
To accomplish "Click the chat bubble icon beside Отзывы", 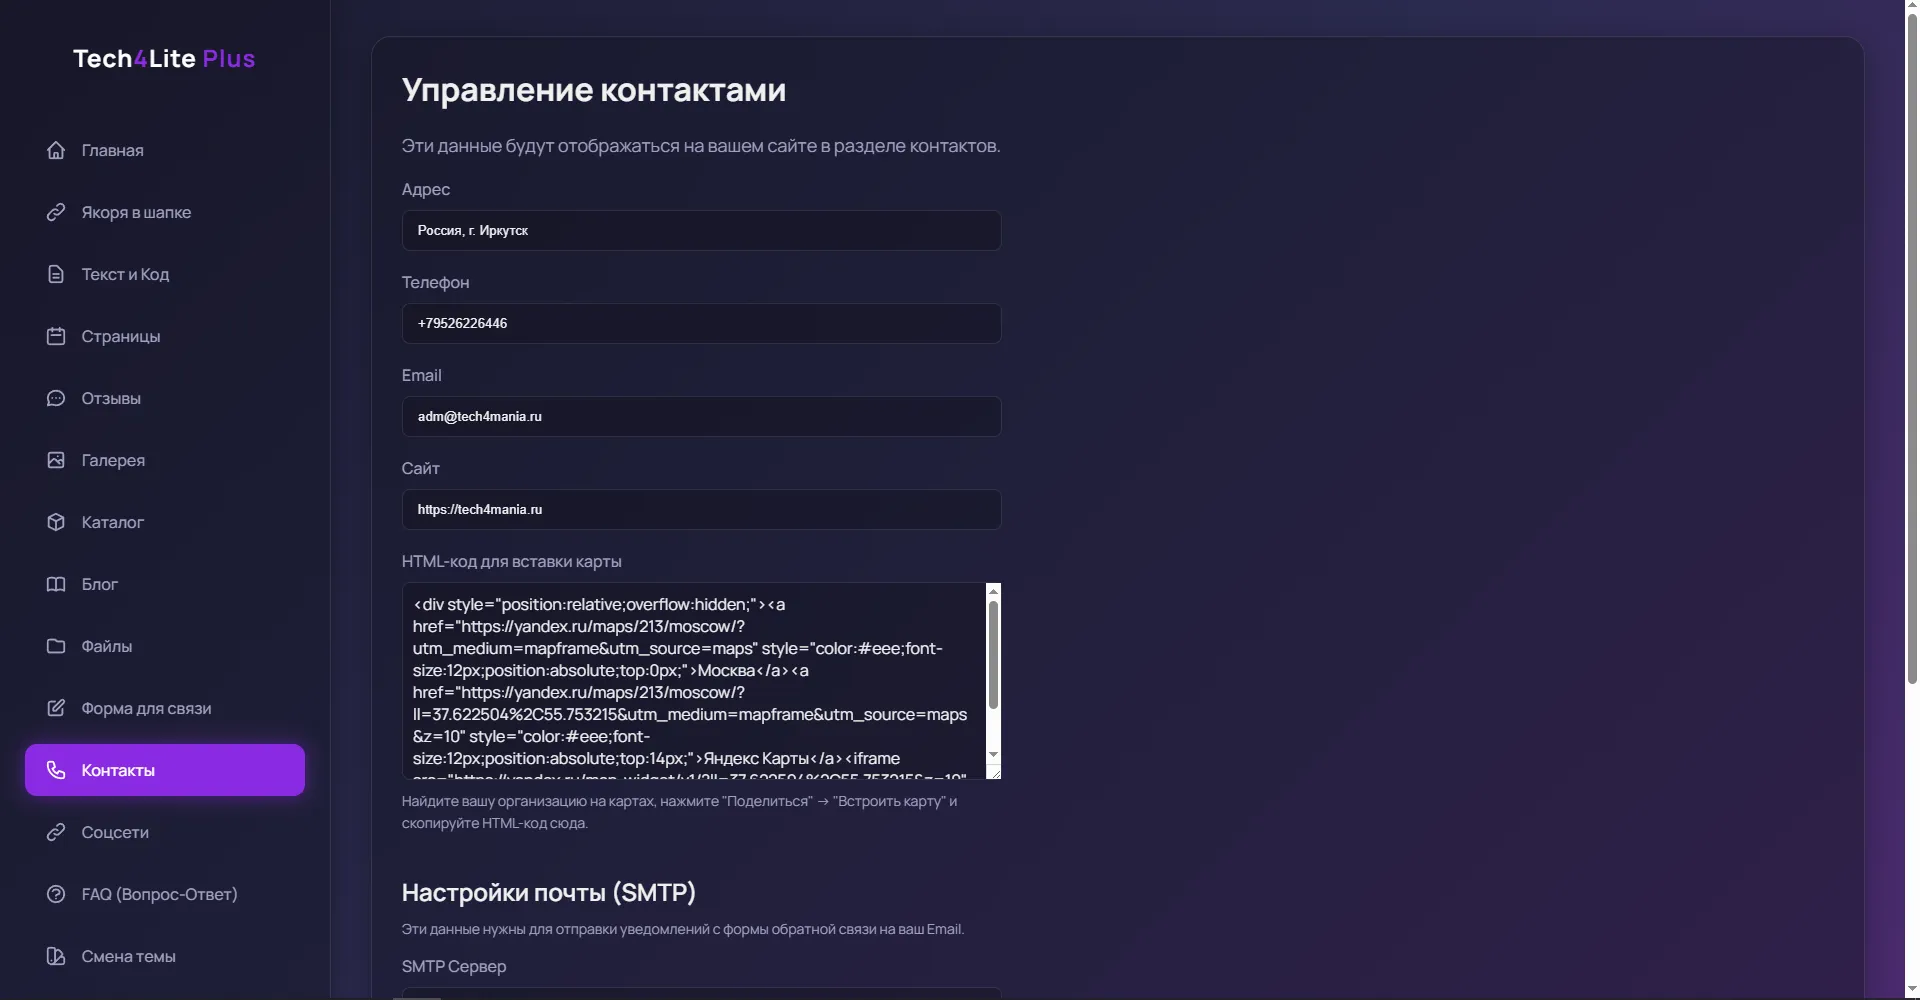I will click(56, 398).
